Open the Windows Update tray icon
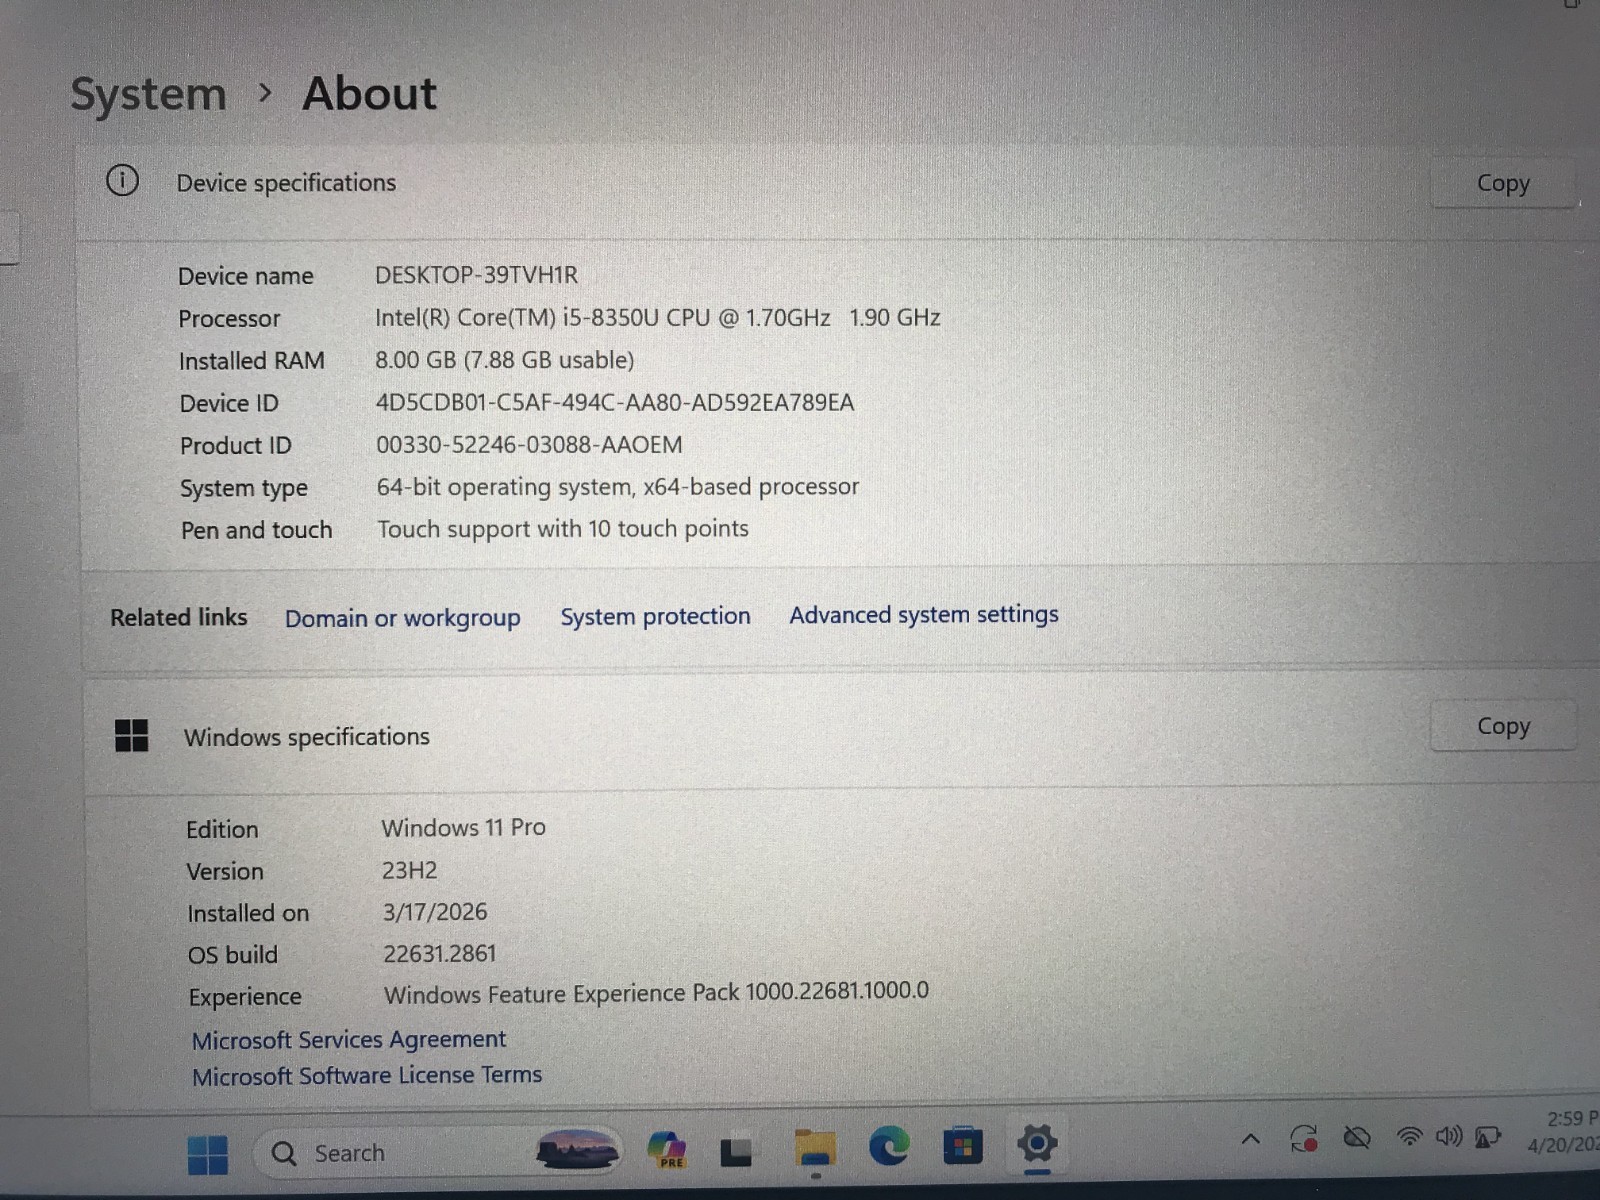Viewport: 1600px width, 1200px height. [1304, 1138]
